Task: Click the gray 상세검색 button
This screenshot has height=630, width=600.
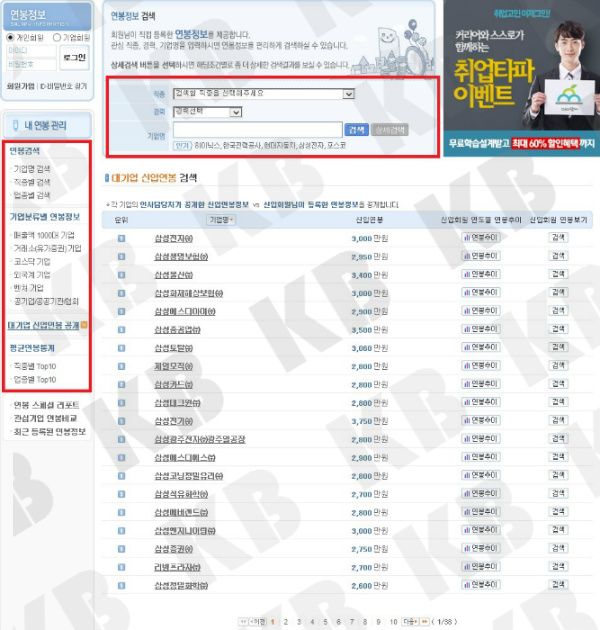Action: 389,130
